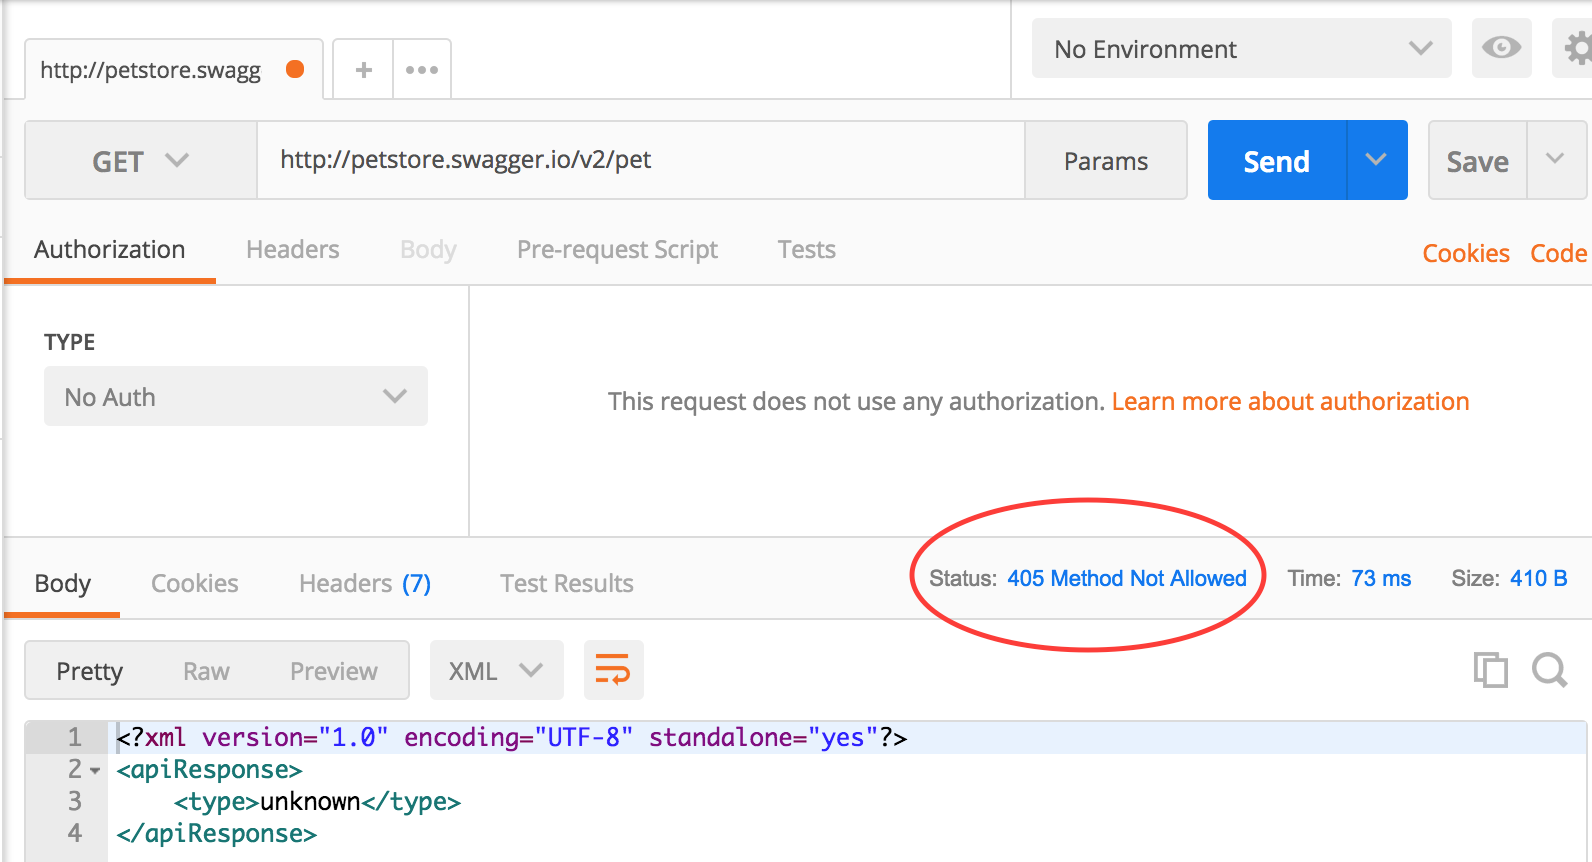
Task: Expand the Send button arrow options
Action: click(x=1377, y=160)
